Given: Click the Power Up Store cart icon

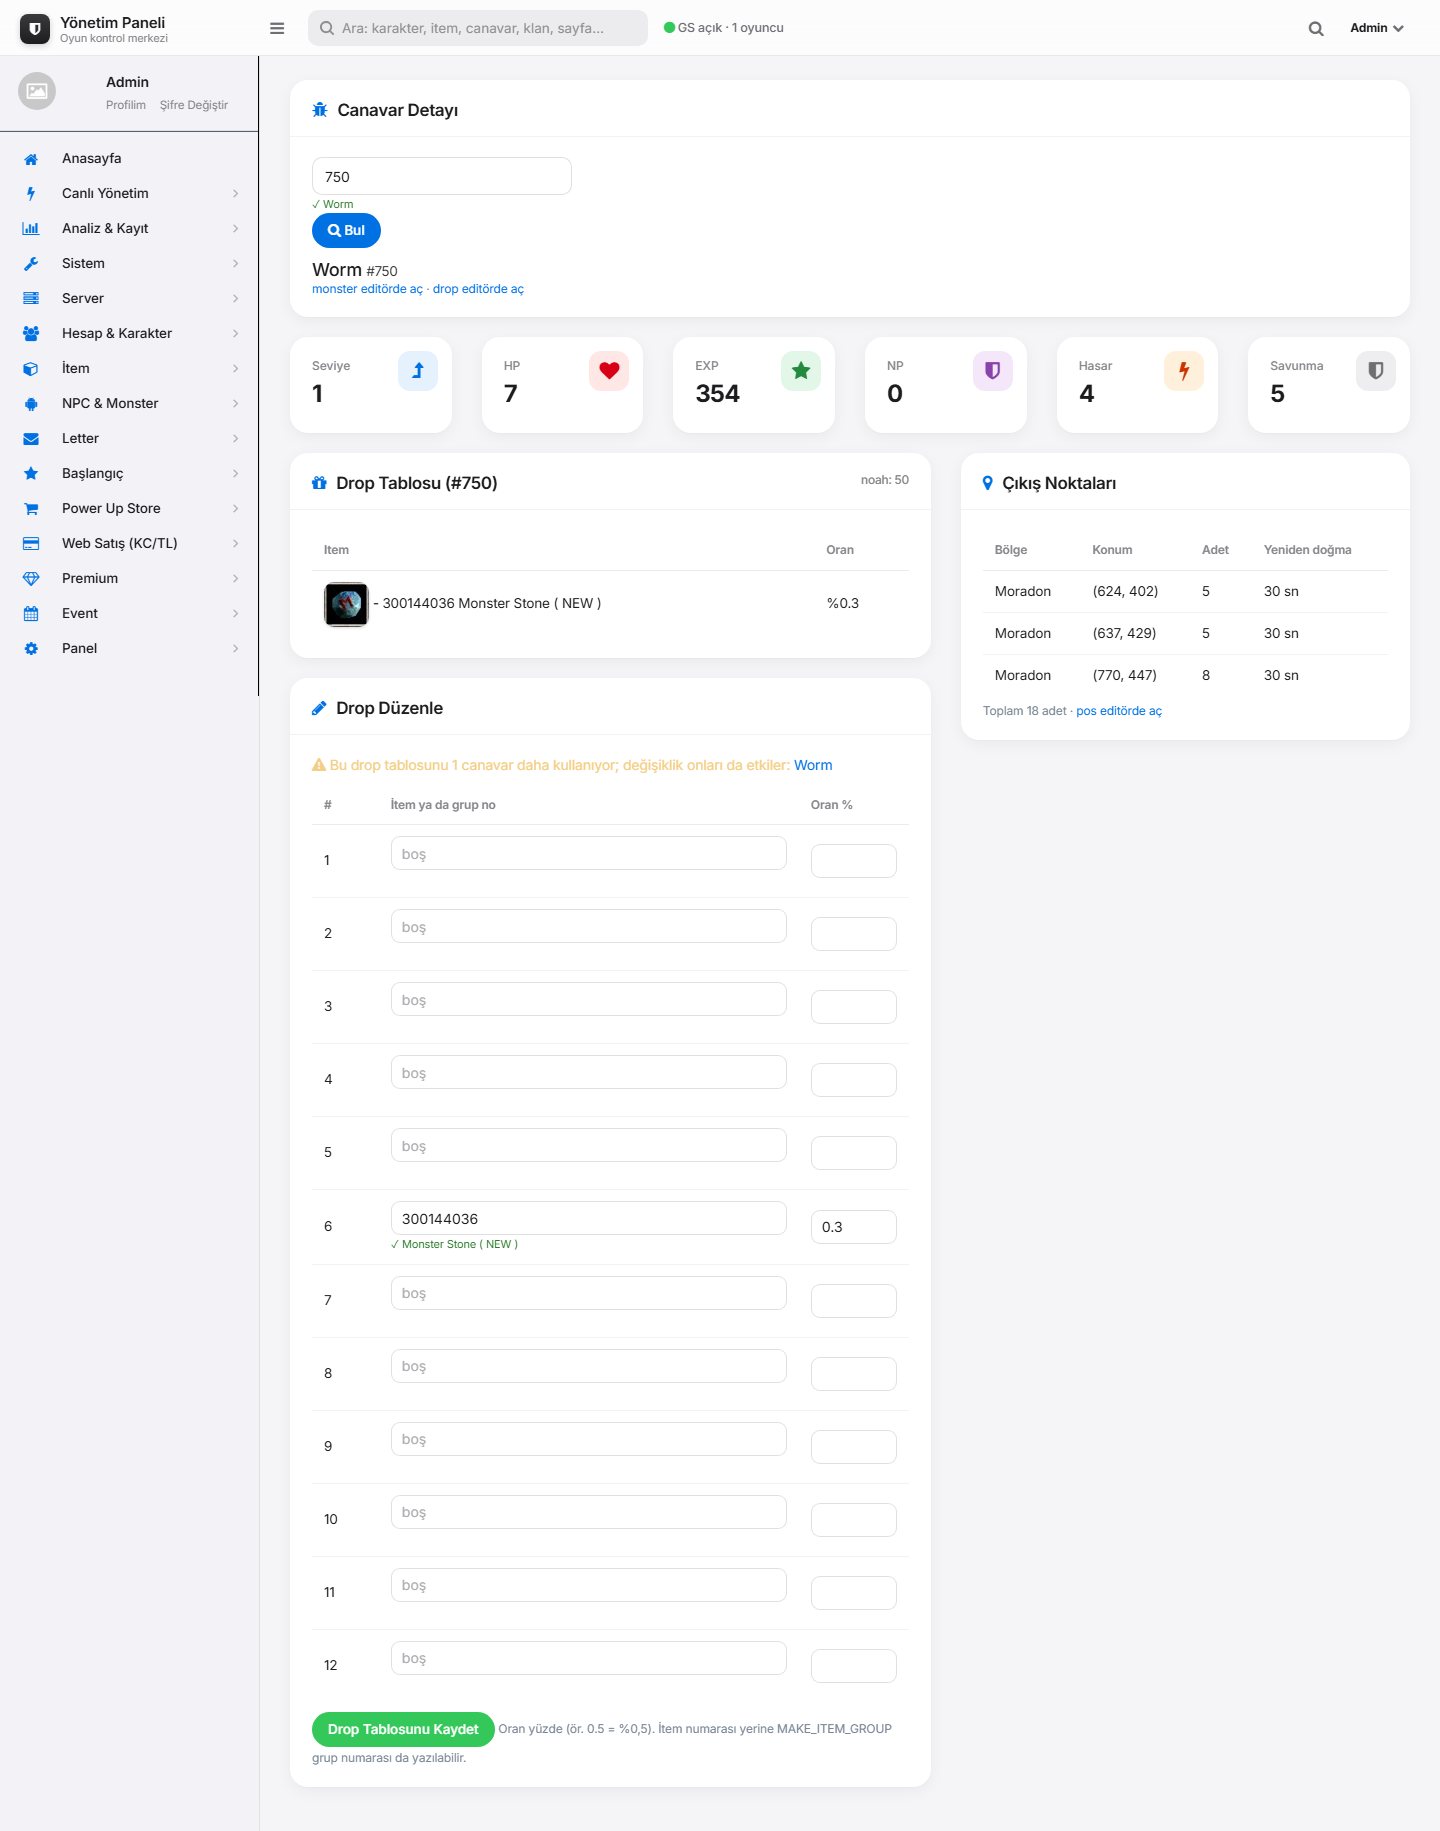Looking at the screenshot, I should (31, 509).
